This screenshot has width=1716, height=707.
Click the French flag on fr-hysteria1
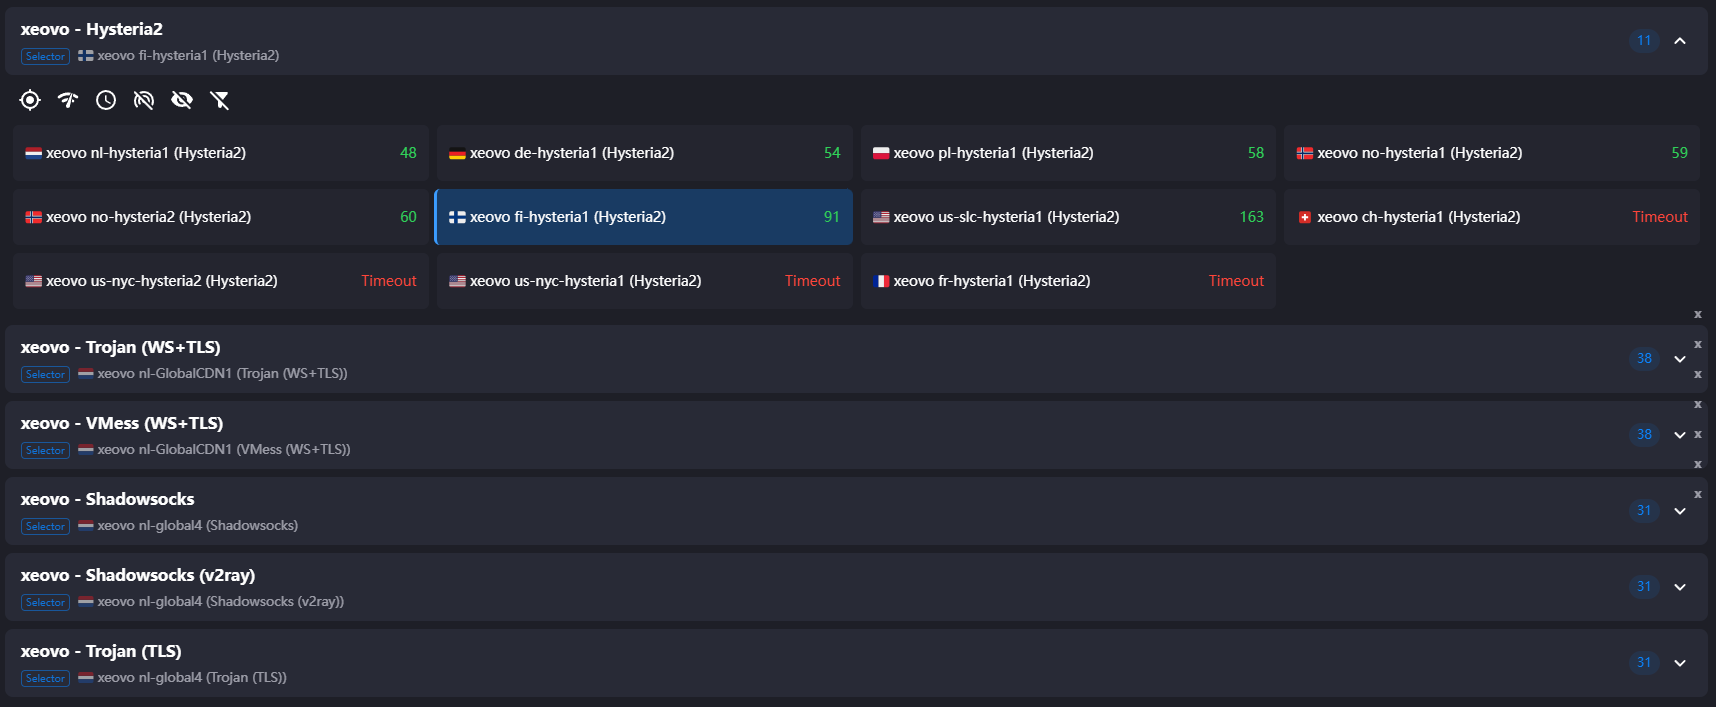click(x=881, y=281)
